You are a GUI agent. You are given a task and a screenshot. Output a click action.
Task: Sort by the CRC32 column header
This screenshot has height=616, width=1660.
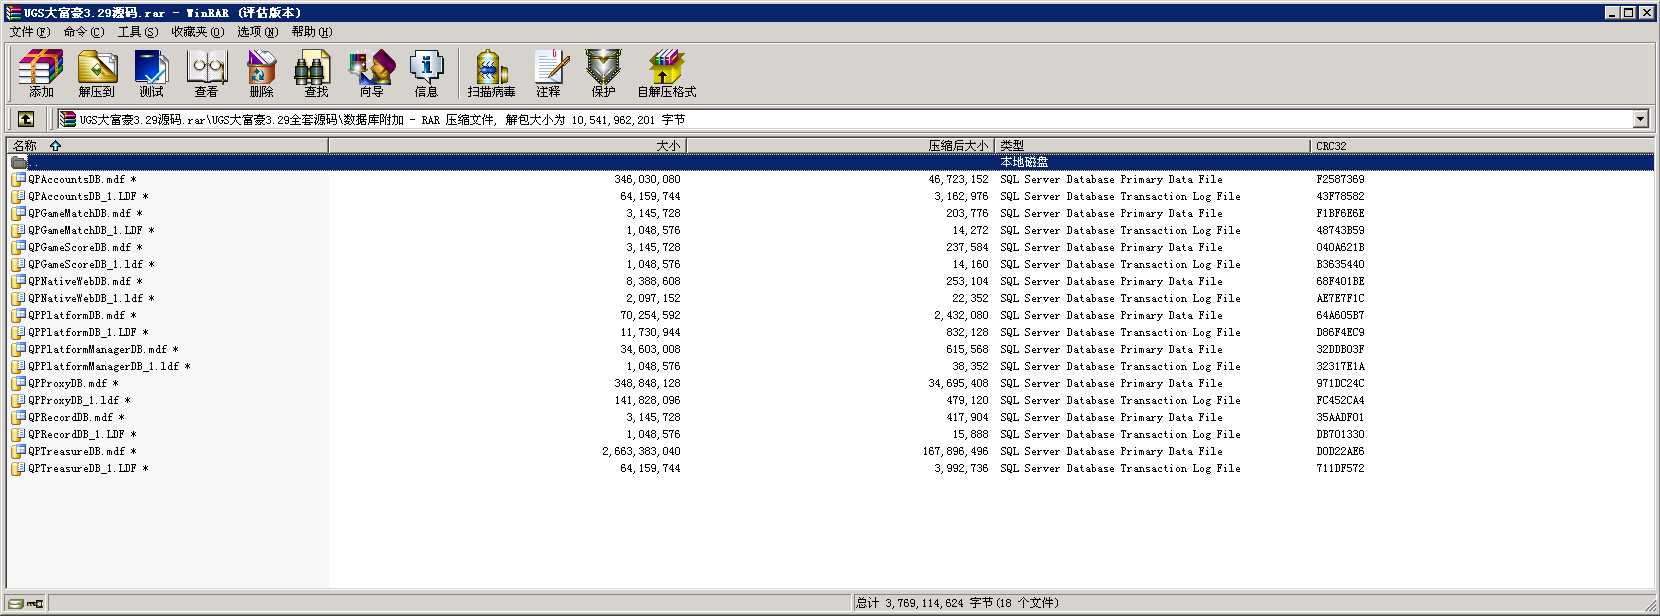click(x=1481, y=146)
